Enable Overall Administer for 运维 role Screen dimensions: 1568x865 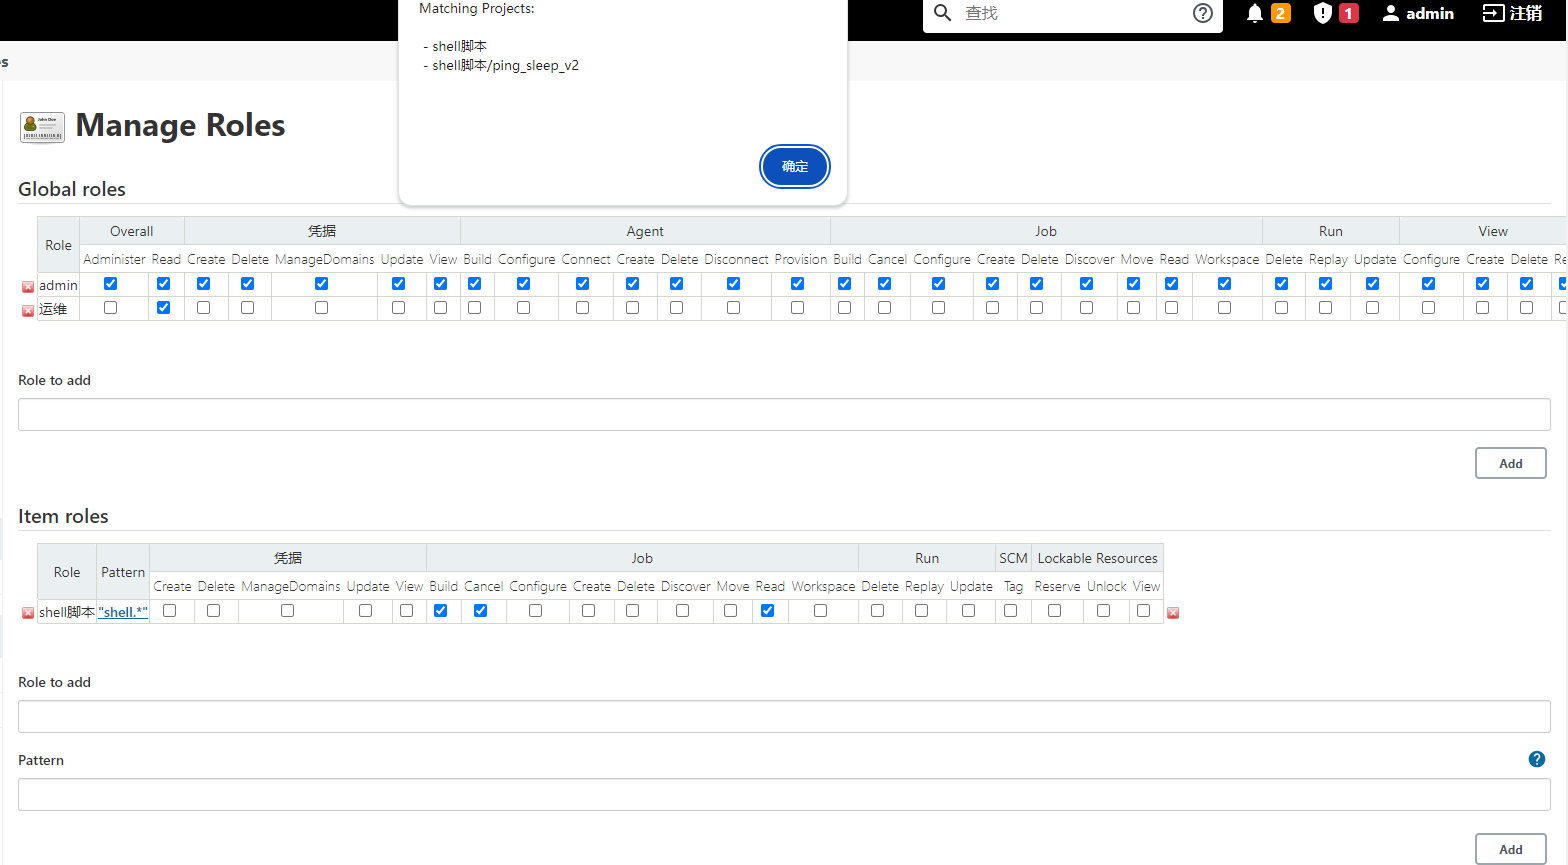[x=111, y=308]
